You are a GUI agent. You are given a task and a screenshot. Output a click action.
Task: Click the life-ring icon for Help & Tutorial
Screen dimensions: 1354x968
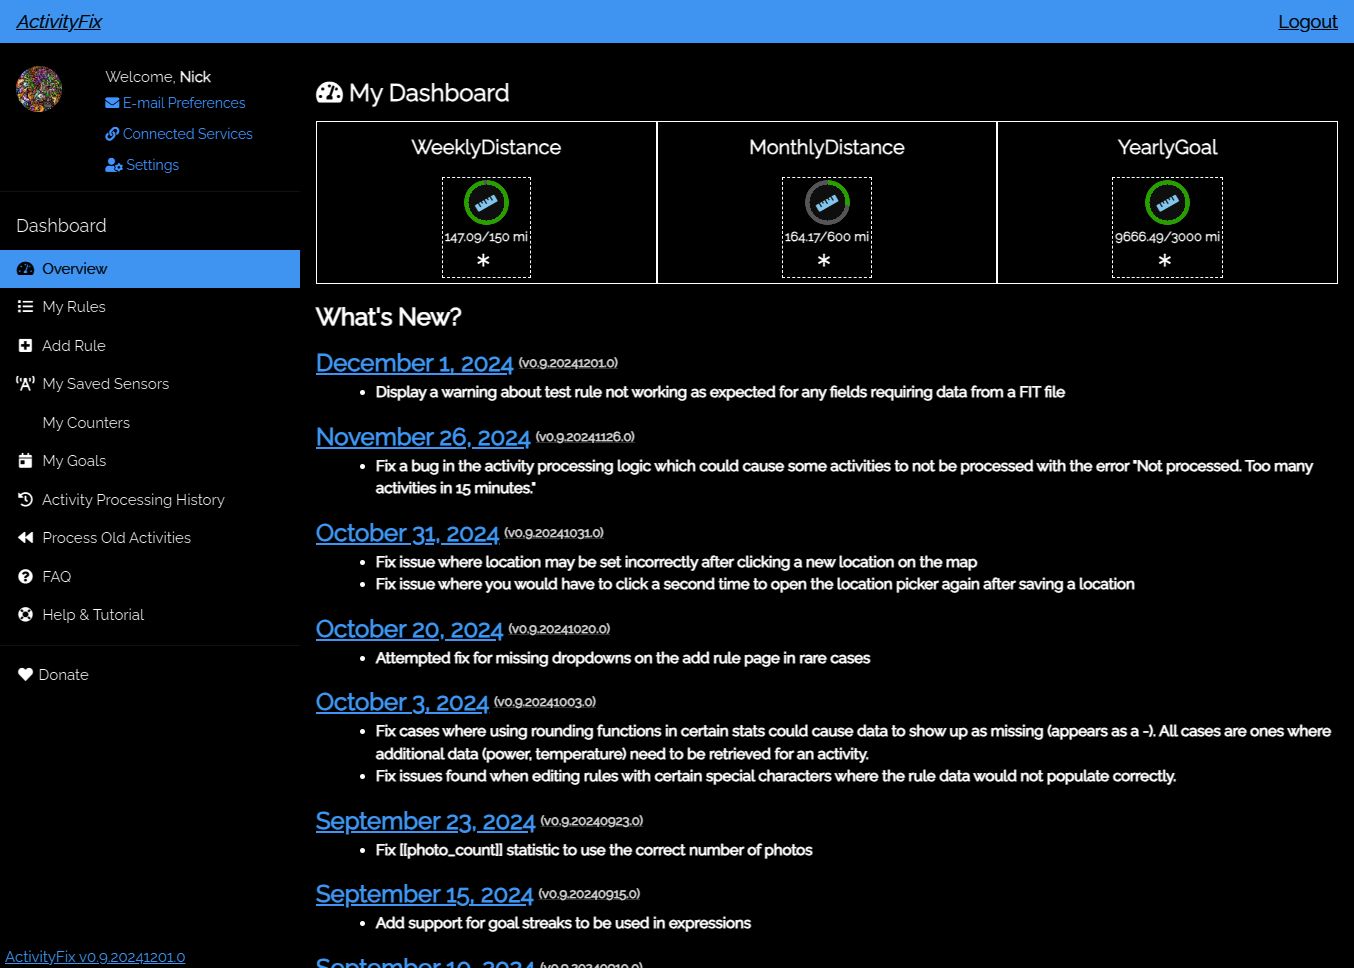tap(25, 614)
